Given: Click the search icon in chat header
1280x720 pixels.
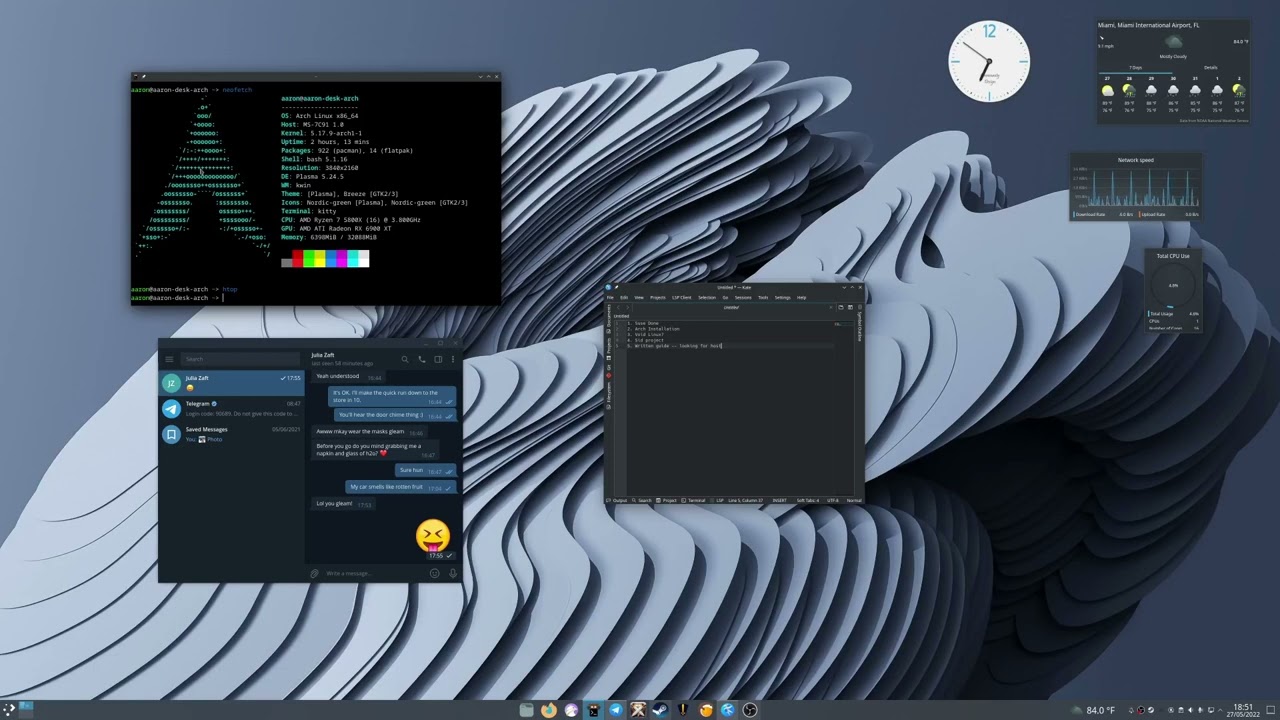Looking at the screenshot, I should click(405, 359).
